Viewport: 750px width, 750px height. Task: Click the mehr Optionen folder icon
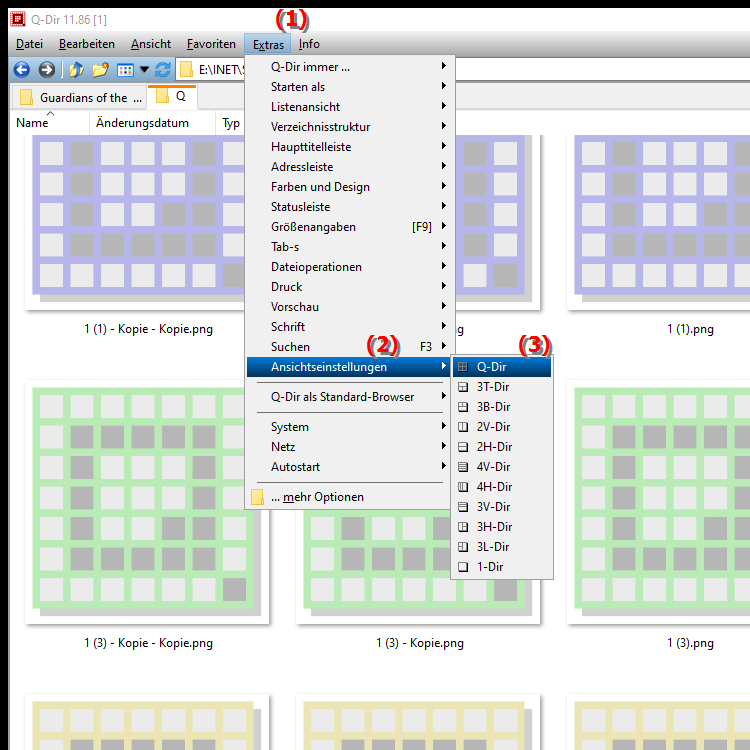[257, 497]
